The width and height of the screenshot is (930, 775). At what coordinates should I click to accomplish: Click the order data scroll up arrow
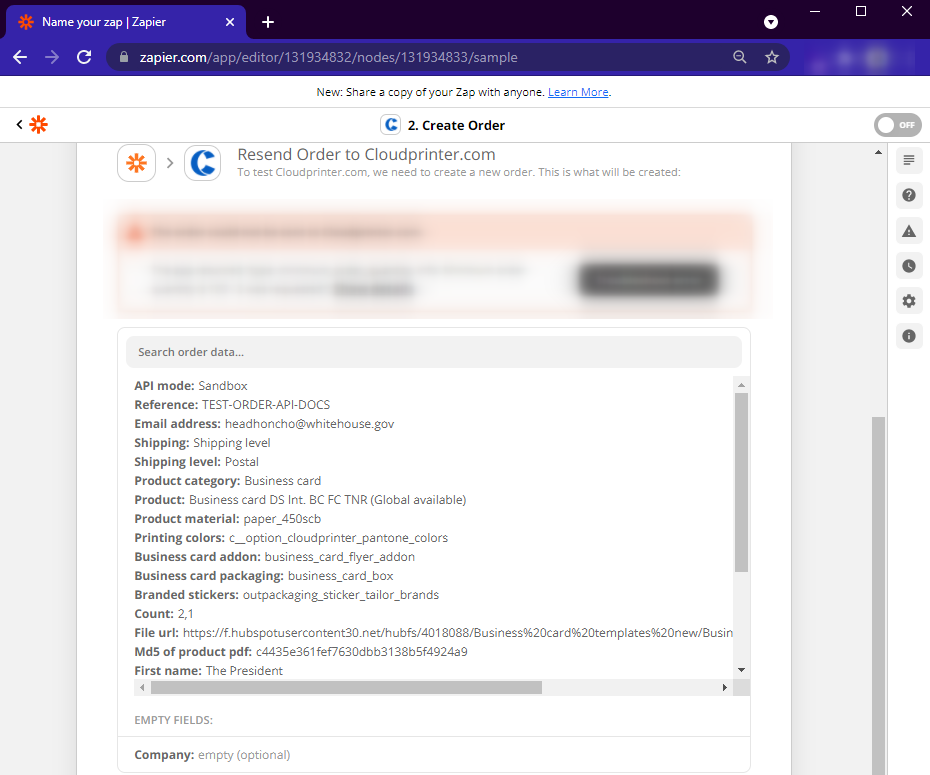[x=741, y=385]
